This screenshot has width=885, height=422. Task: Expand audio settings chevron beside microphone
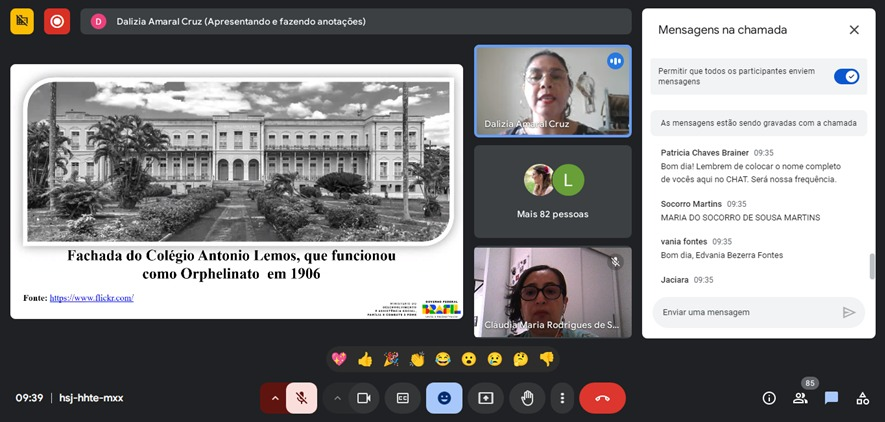tap(274, 398)
